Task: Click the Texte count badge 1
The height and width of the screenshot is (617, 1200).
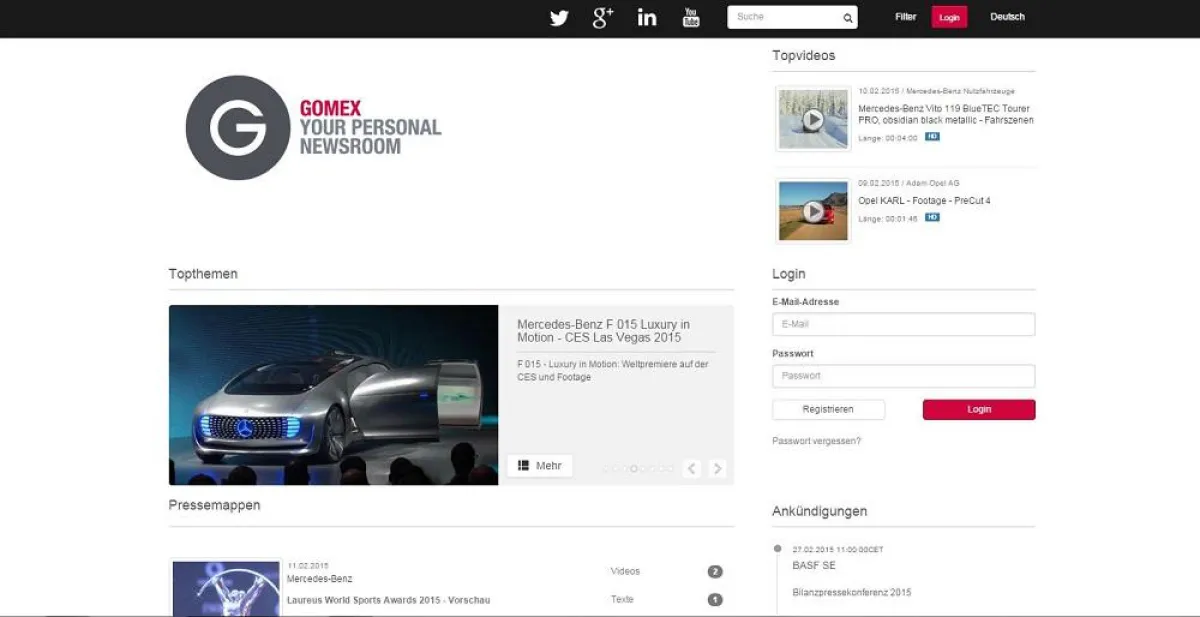Action: pyautogui.click(x=715, y=600)
